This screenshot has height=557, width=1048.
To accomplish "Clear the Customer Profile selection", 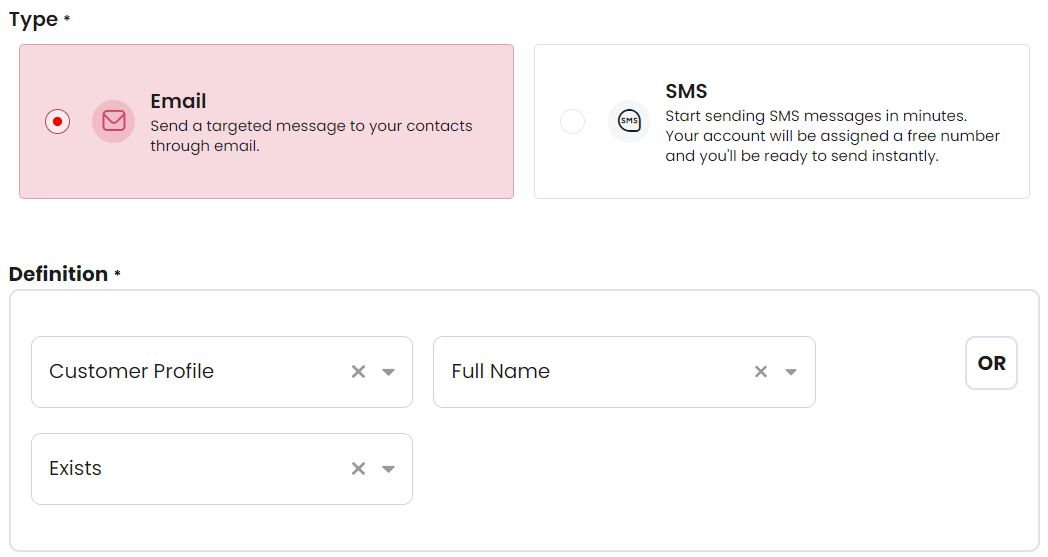I will point(358,372).
